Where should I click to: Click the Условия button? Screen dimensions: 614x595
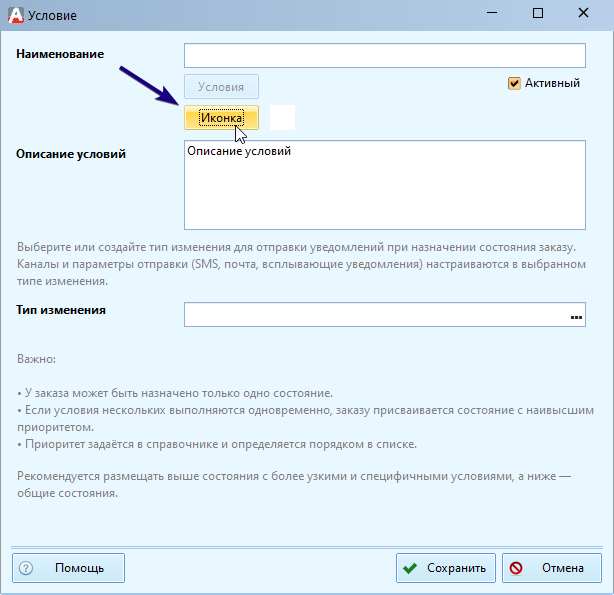pos(221,87)
